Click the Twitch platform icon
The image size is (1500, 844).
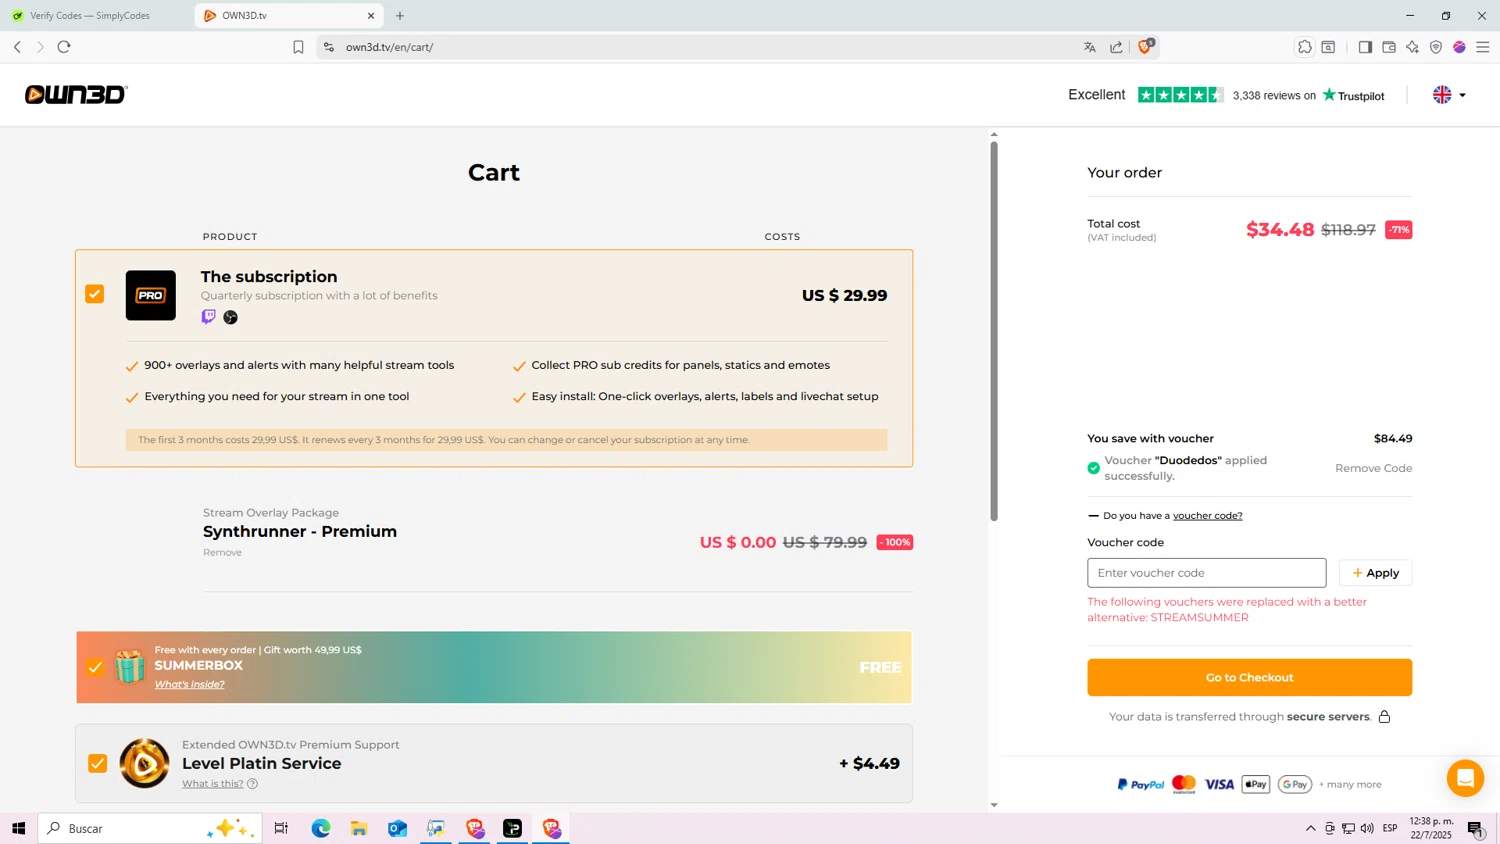click(208, 317)
